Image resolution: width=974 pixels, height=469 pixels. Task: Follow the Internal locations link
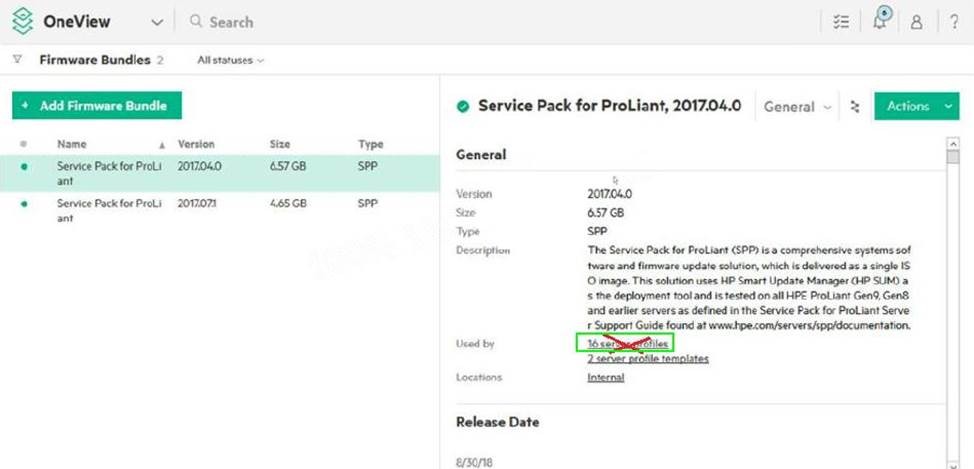(606, 377)
